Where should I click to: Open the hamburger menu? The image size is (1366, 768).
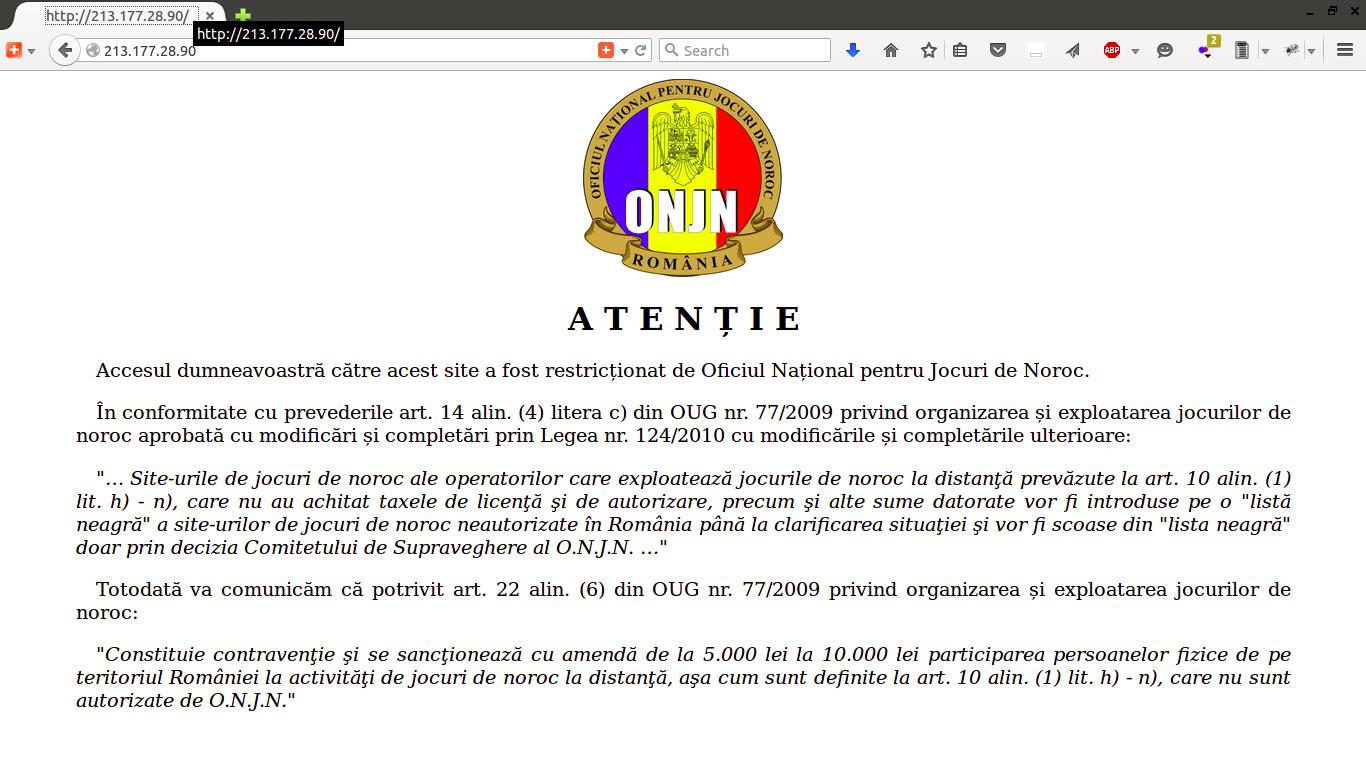tap(1345, 50)
